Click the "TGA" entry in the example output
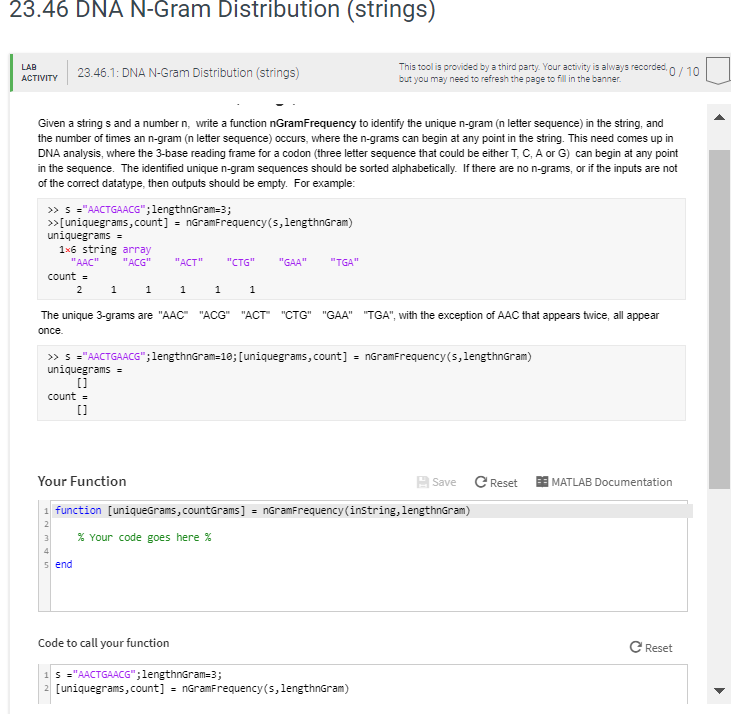The width and height of the screenshot is (731, 714). click(345, 262)
